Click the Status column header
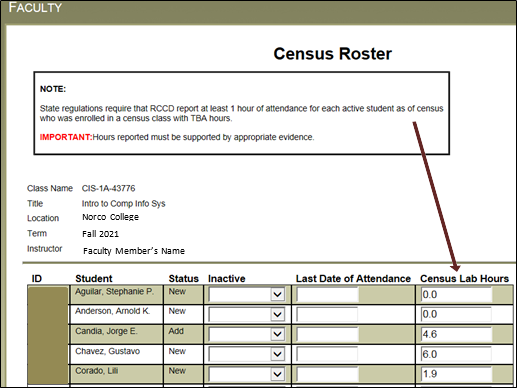 tap(183, 278)
